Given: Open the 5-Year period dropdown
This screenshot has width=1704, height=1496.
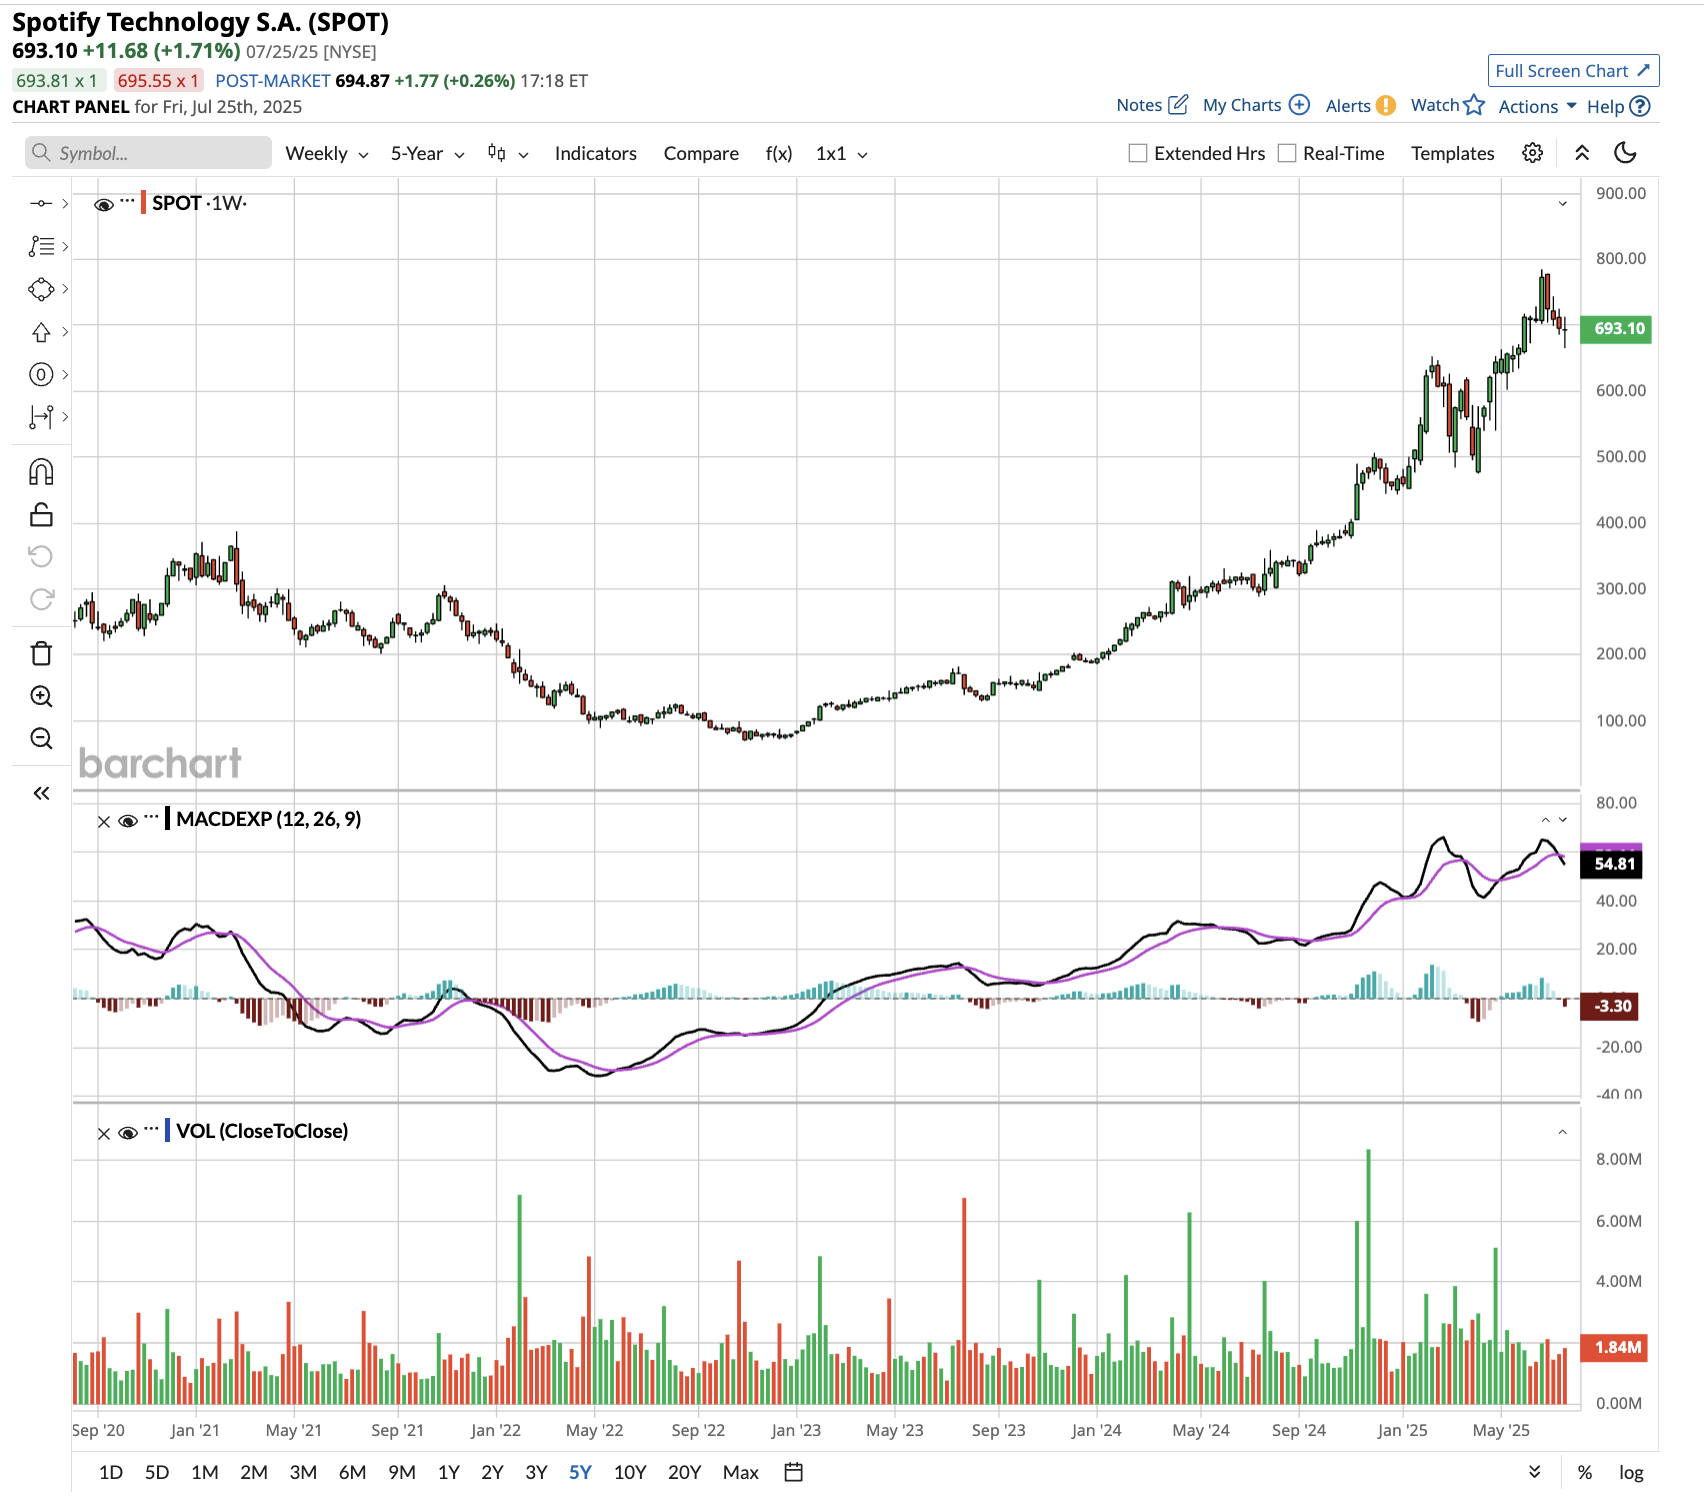Looking at the screenshot, I should pyautogui.click(x=427, y=153).
